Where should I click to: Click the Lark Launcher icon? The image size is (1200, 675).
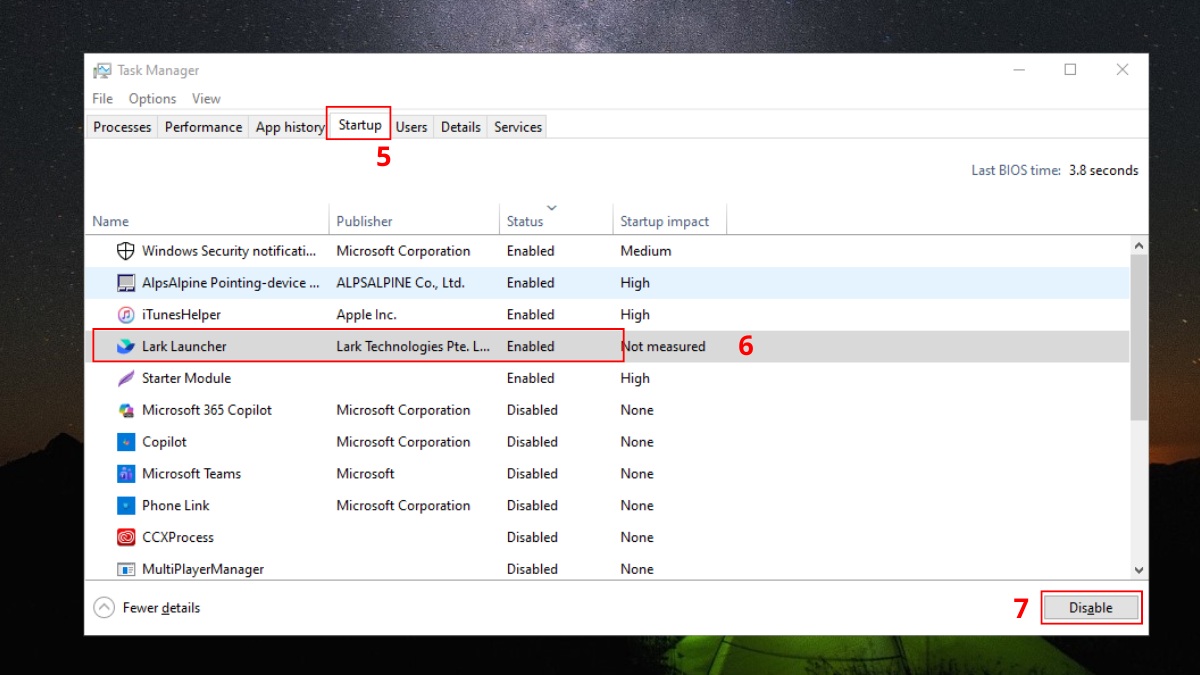coord(125,346)
